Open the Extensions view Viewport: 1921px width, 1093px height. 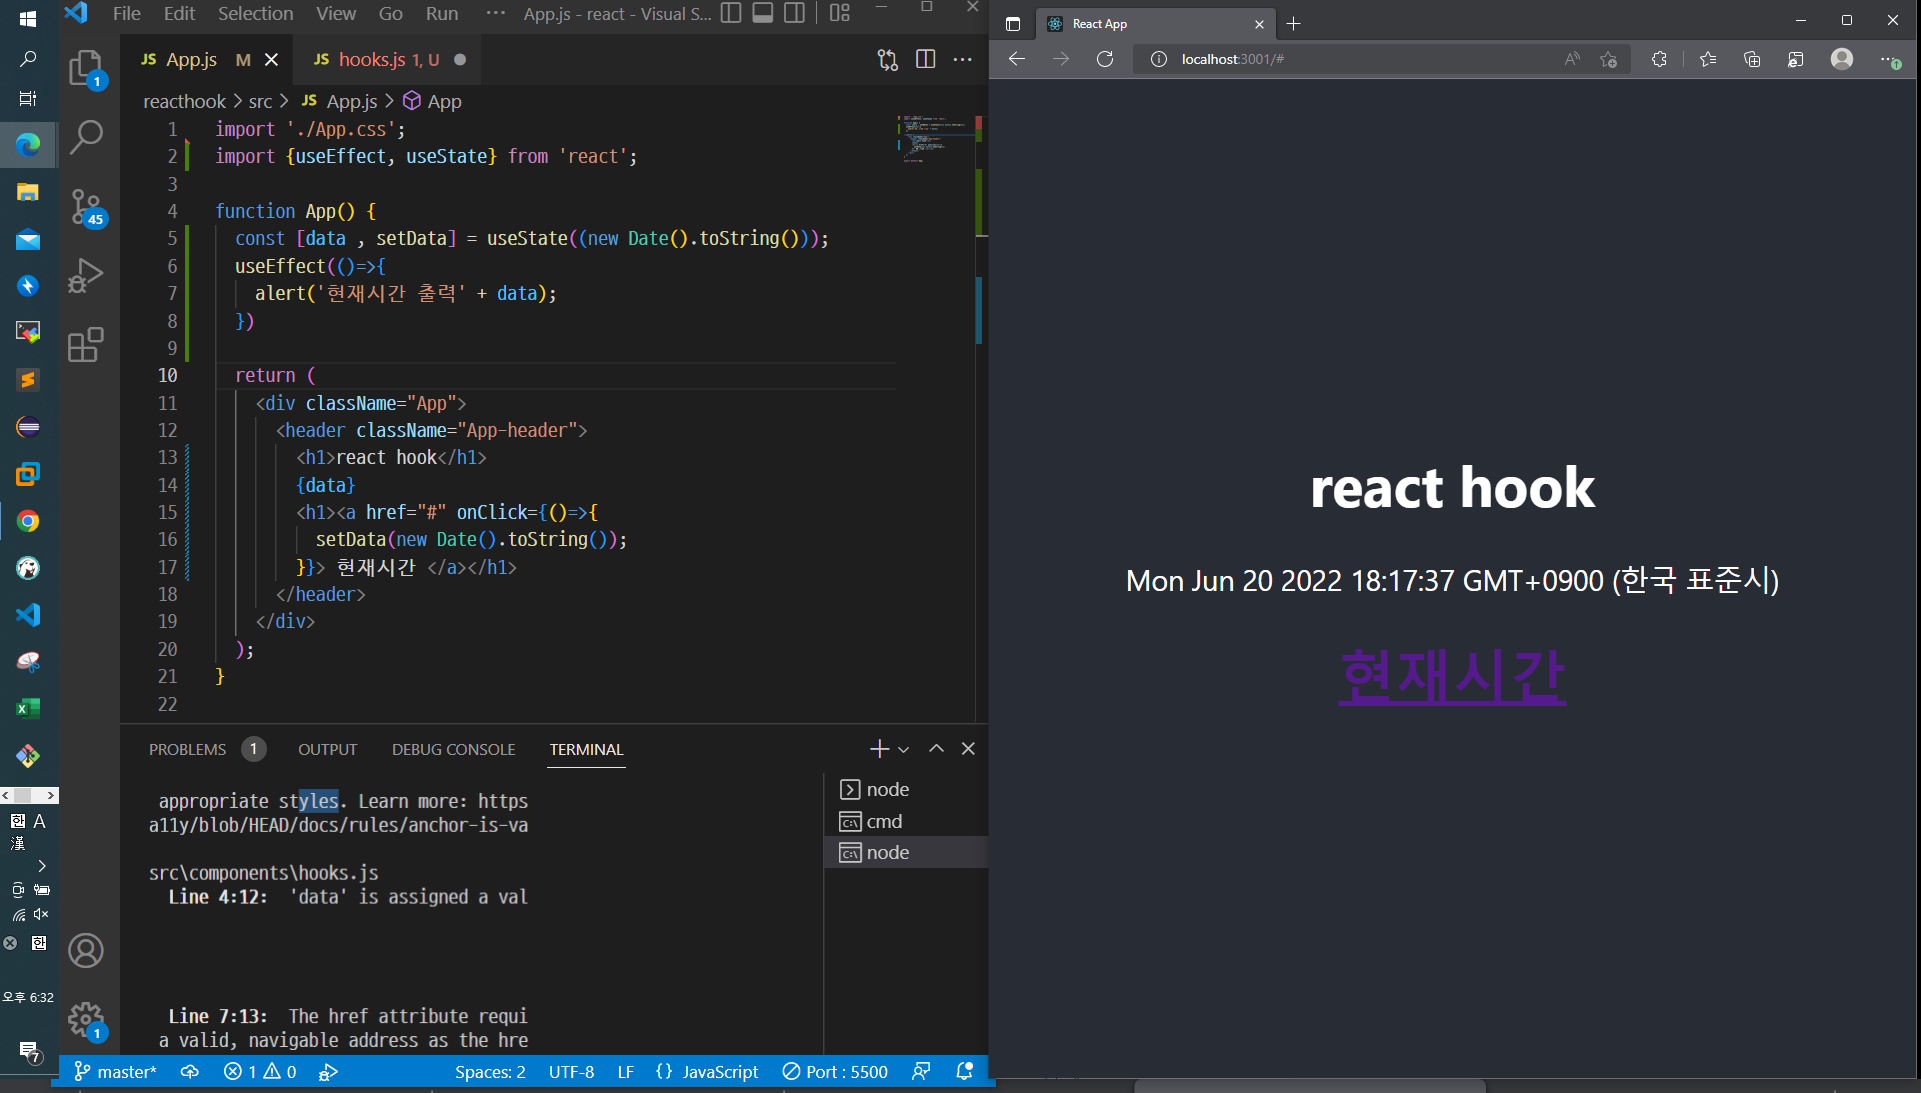[x=86, y=345]
